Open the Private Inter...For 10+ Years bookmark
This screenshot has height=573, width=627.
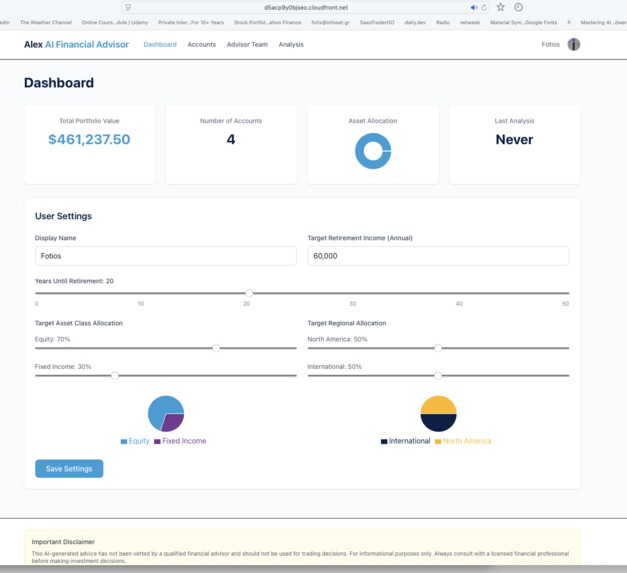pos(191,22)
